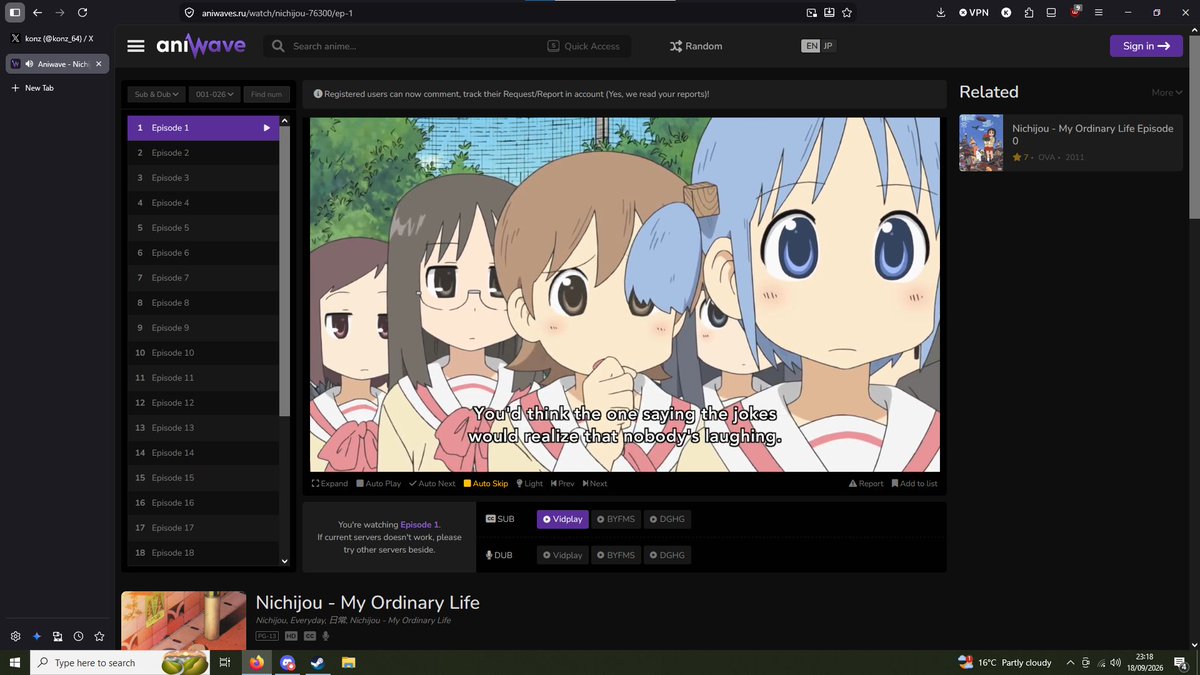The width and height of the screenshot is (1200, 675).
Task: Click the Nichijou - My Ordinary Life heading
Action: pyautogui.click(x=368, y=603)
